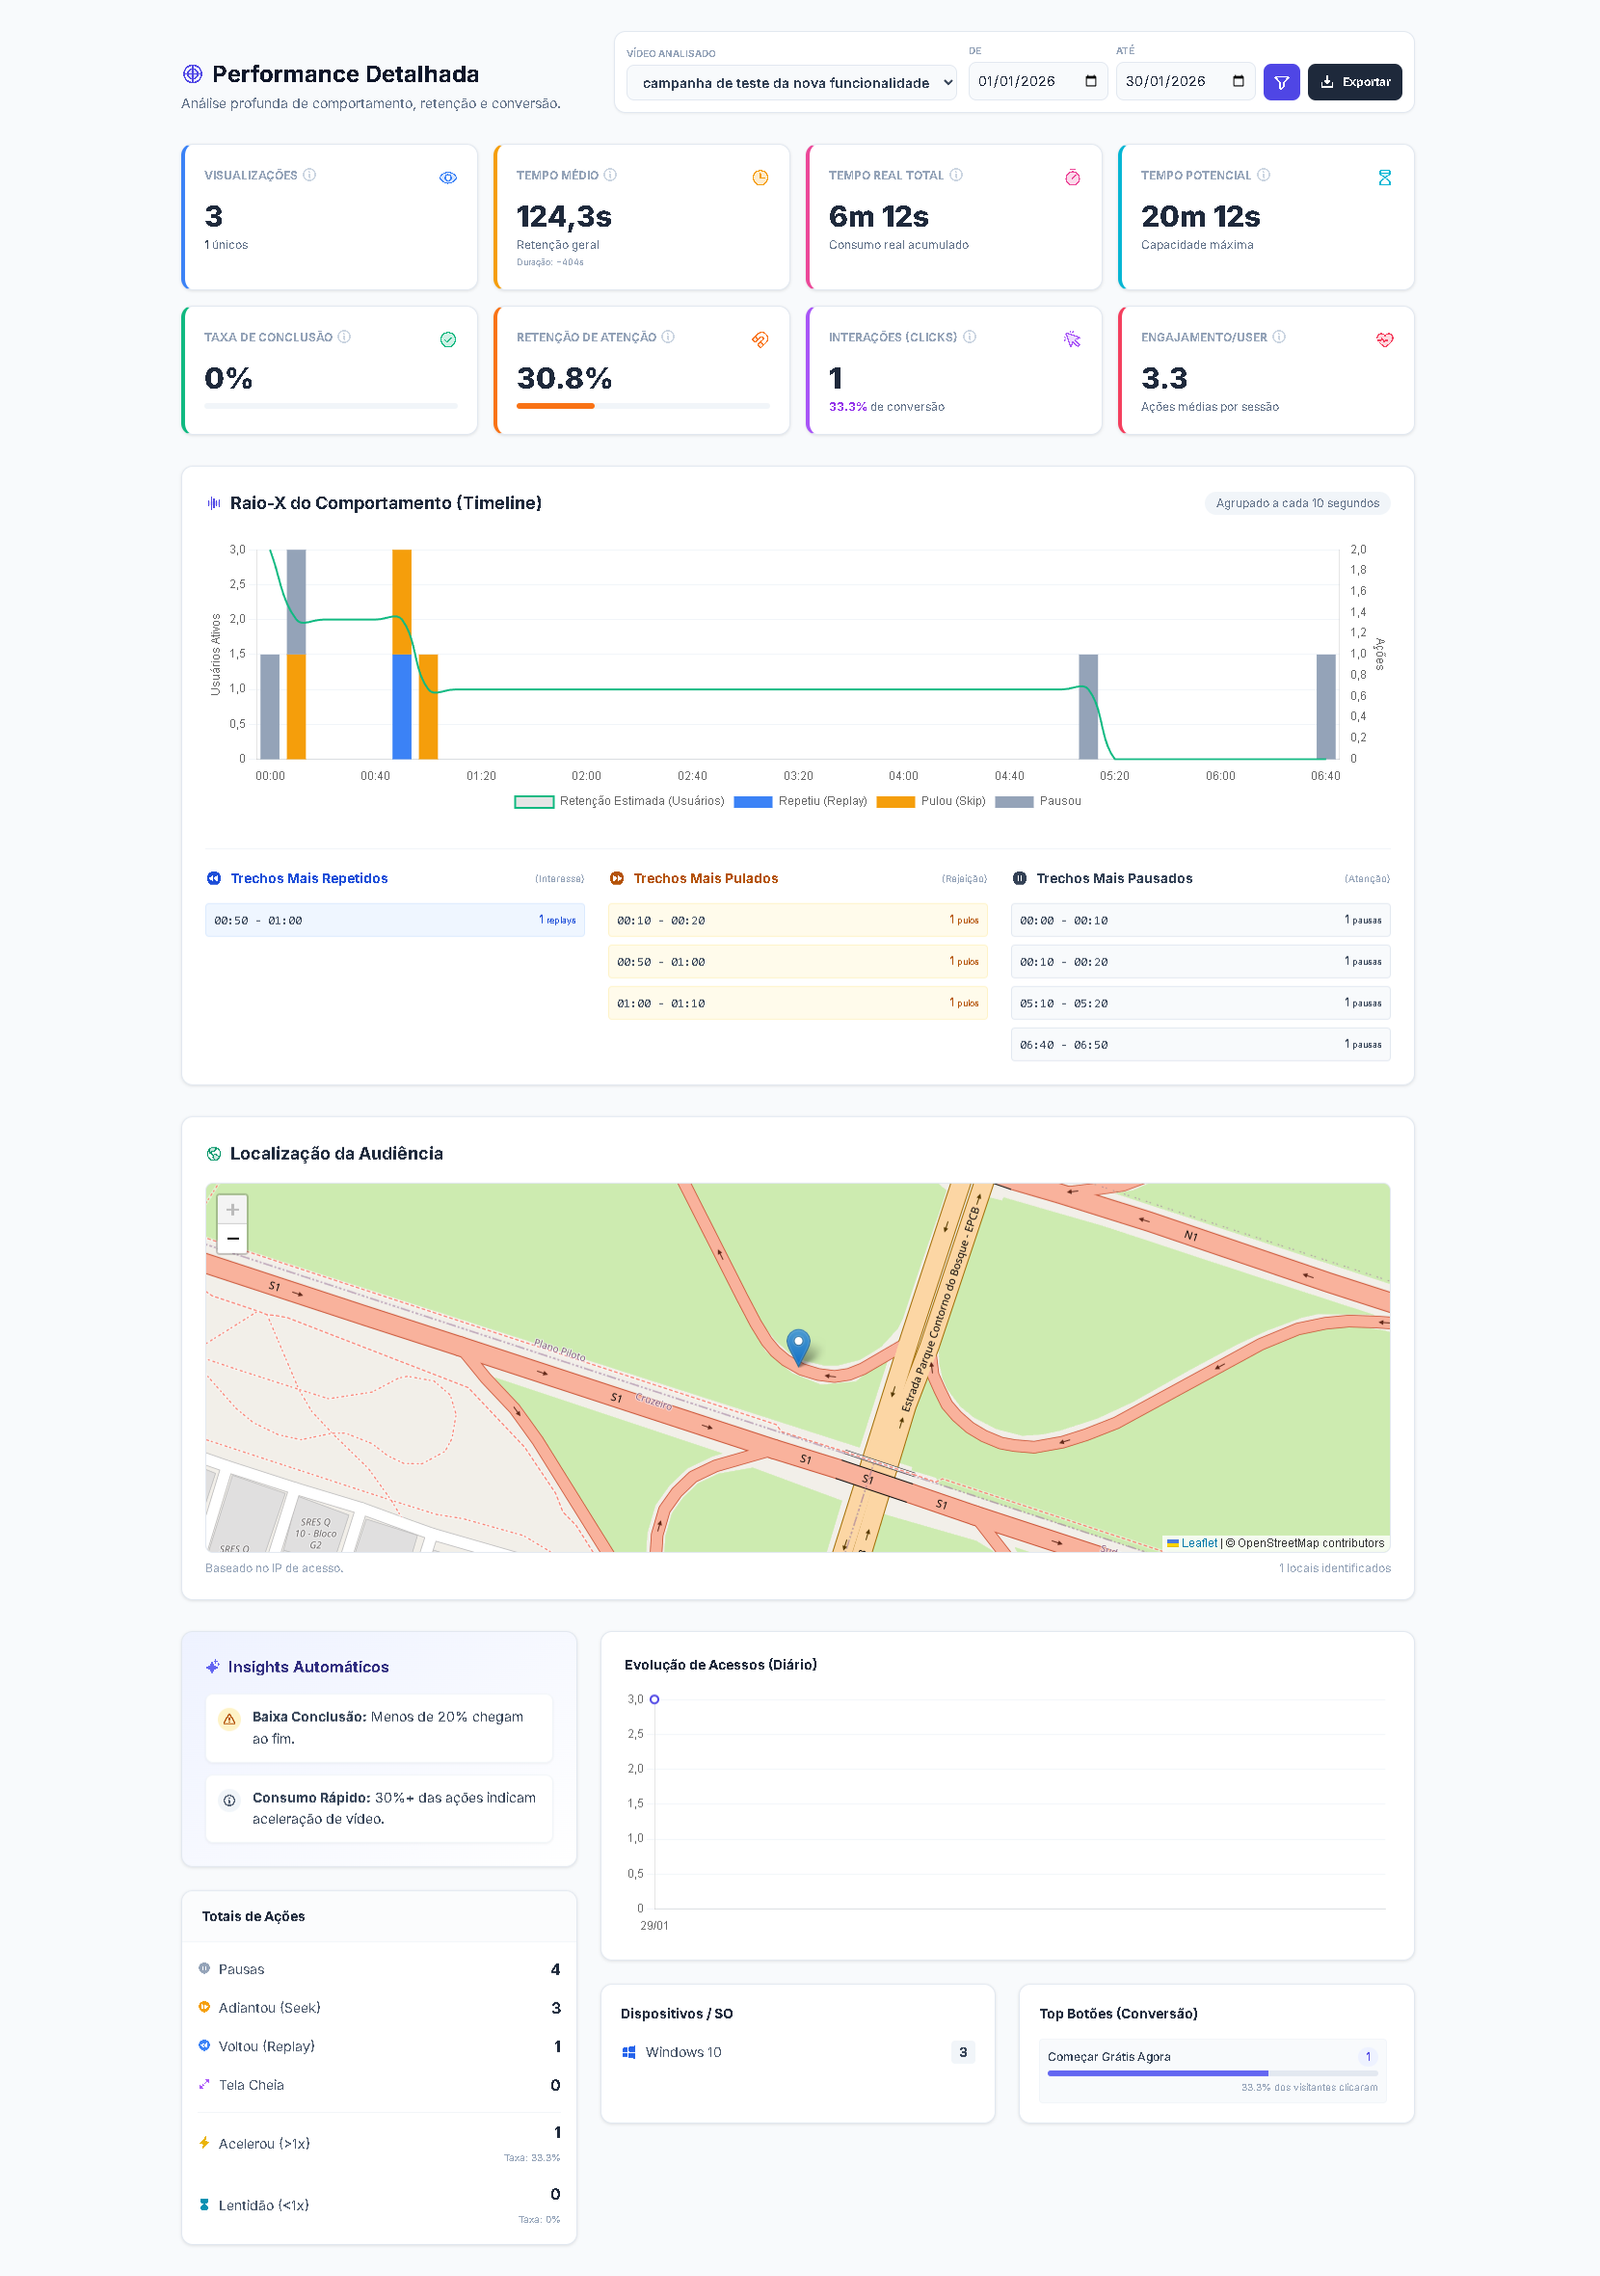The image size is (1600, 2276).
Task: Click the flame icon on Retenção de Atenção card
Action: (x=760, y=339)
